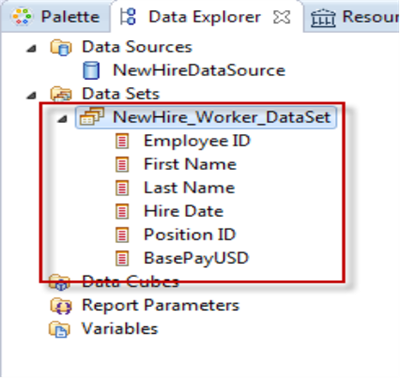Select the Hire Date field
Image resolution: width=400 pixels, height=378 pixels.
tap(183, 211)
